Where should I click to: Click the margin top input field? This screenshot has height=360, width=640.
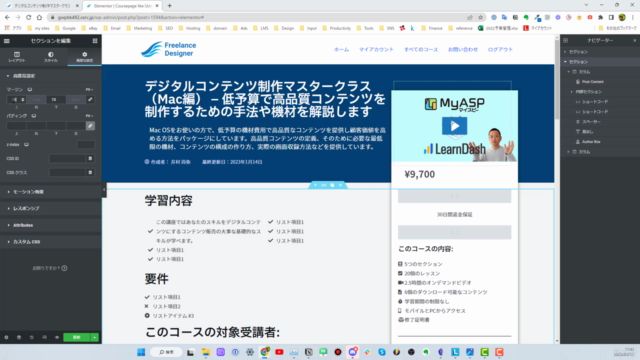tap(16, 99)
